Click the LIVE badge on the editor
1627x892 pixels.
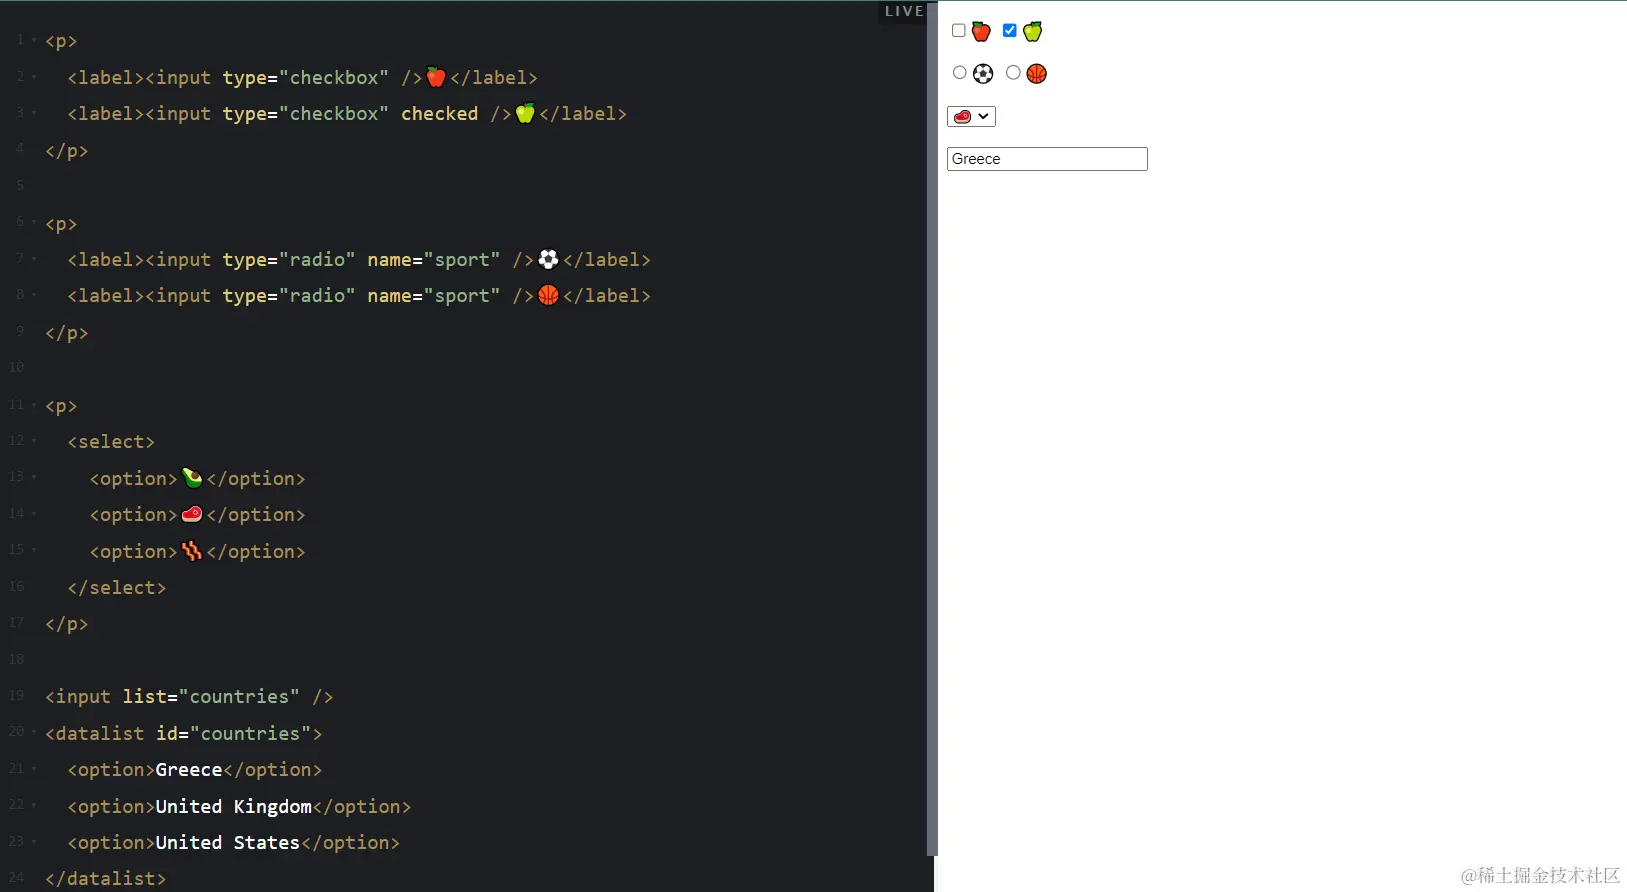[904, 11]
